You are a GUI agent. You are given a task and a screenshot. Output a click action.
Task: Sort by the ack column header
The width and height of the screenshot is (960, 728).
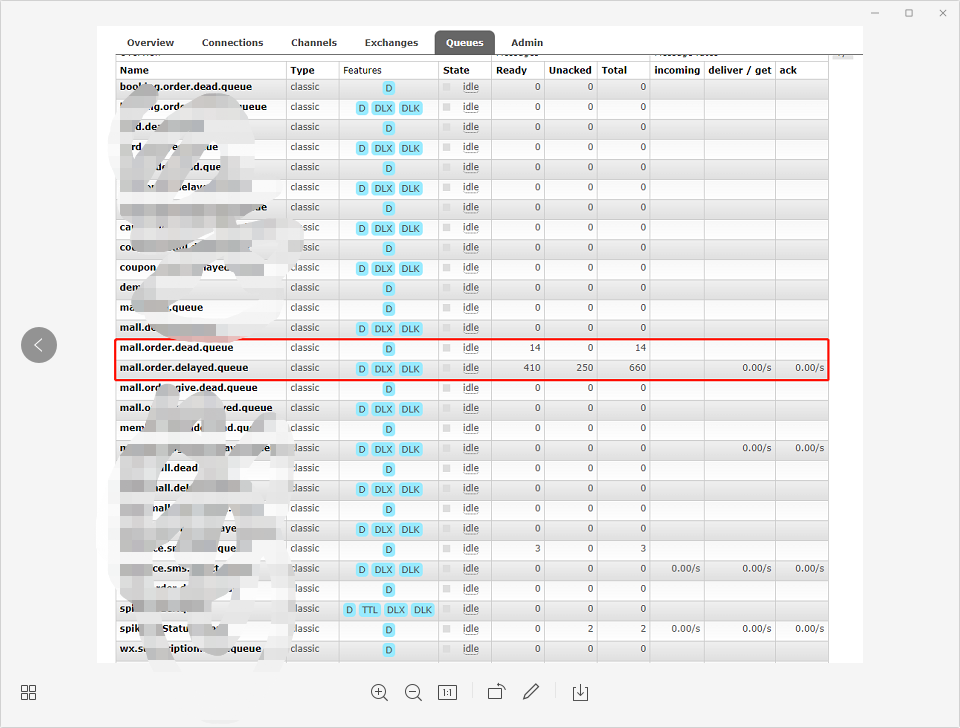click(788, 70)
